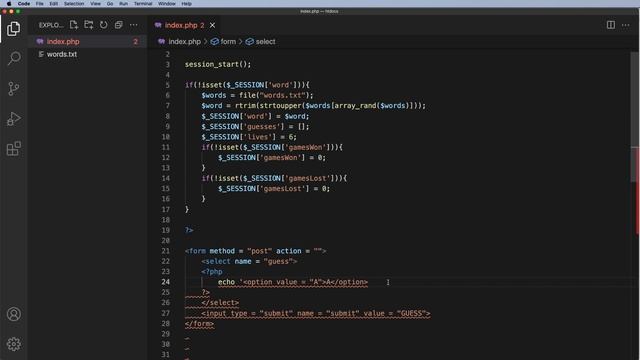Open the Source Control view
Viewport: 640px width, 360px height.
tap(13, 88)
